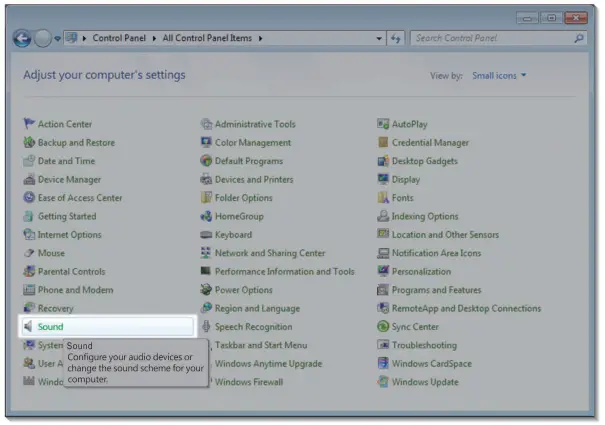Open the Keyboard icon
Screen dimensions: 605x425
click(206, 234)
